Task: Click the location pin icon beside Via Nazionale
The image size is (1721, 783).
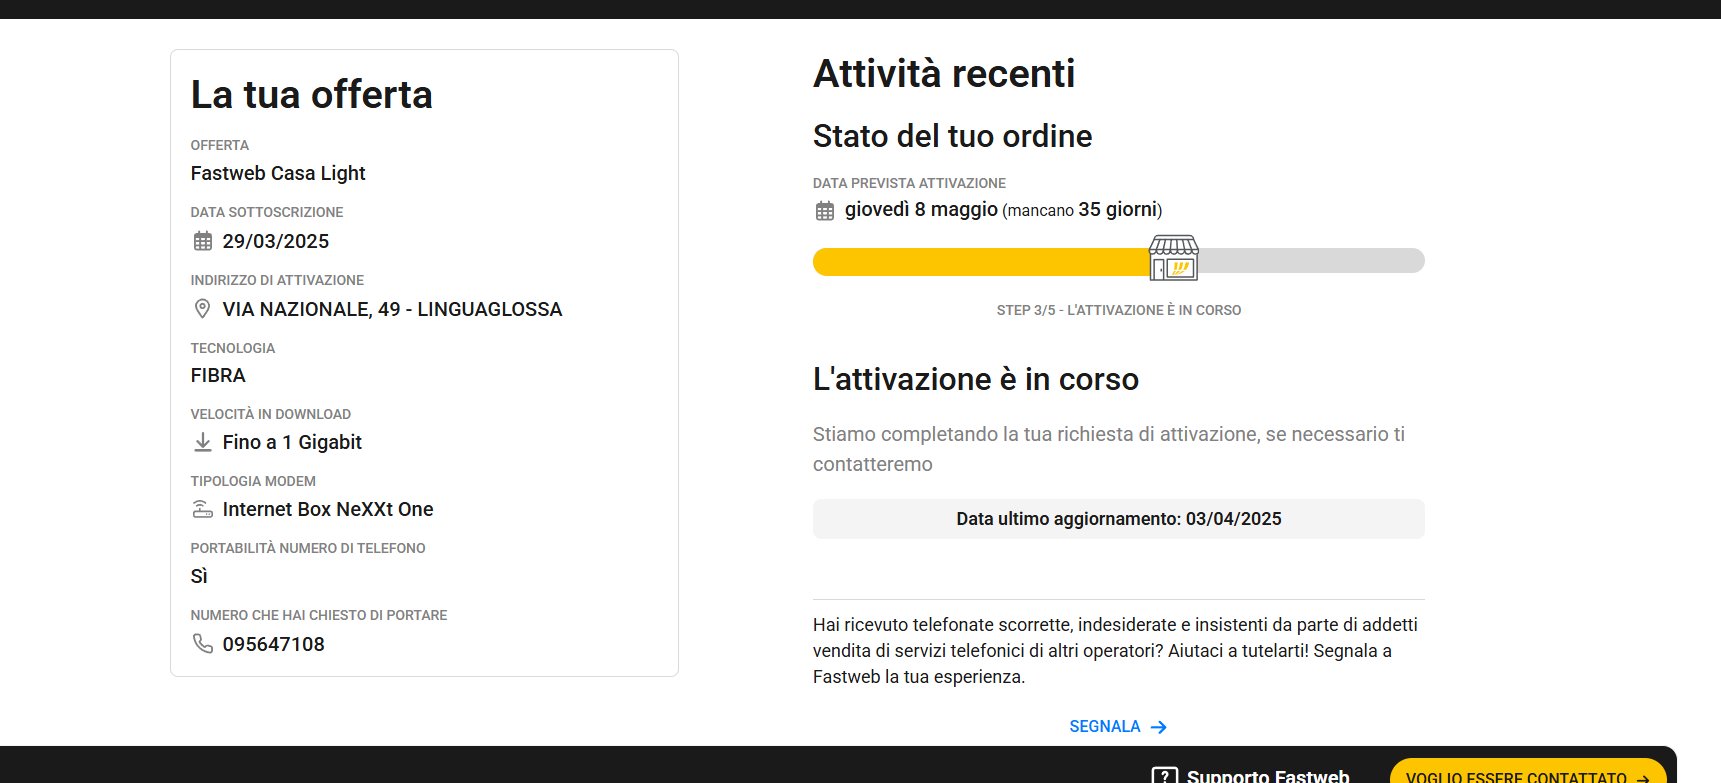Action: coord(202,309)
